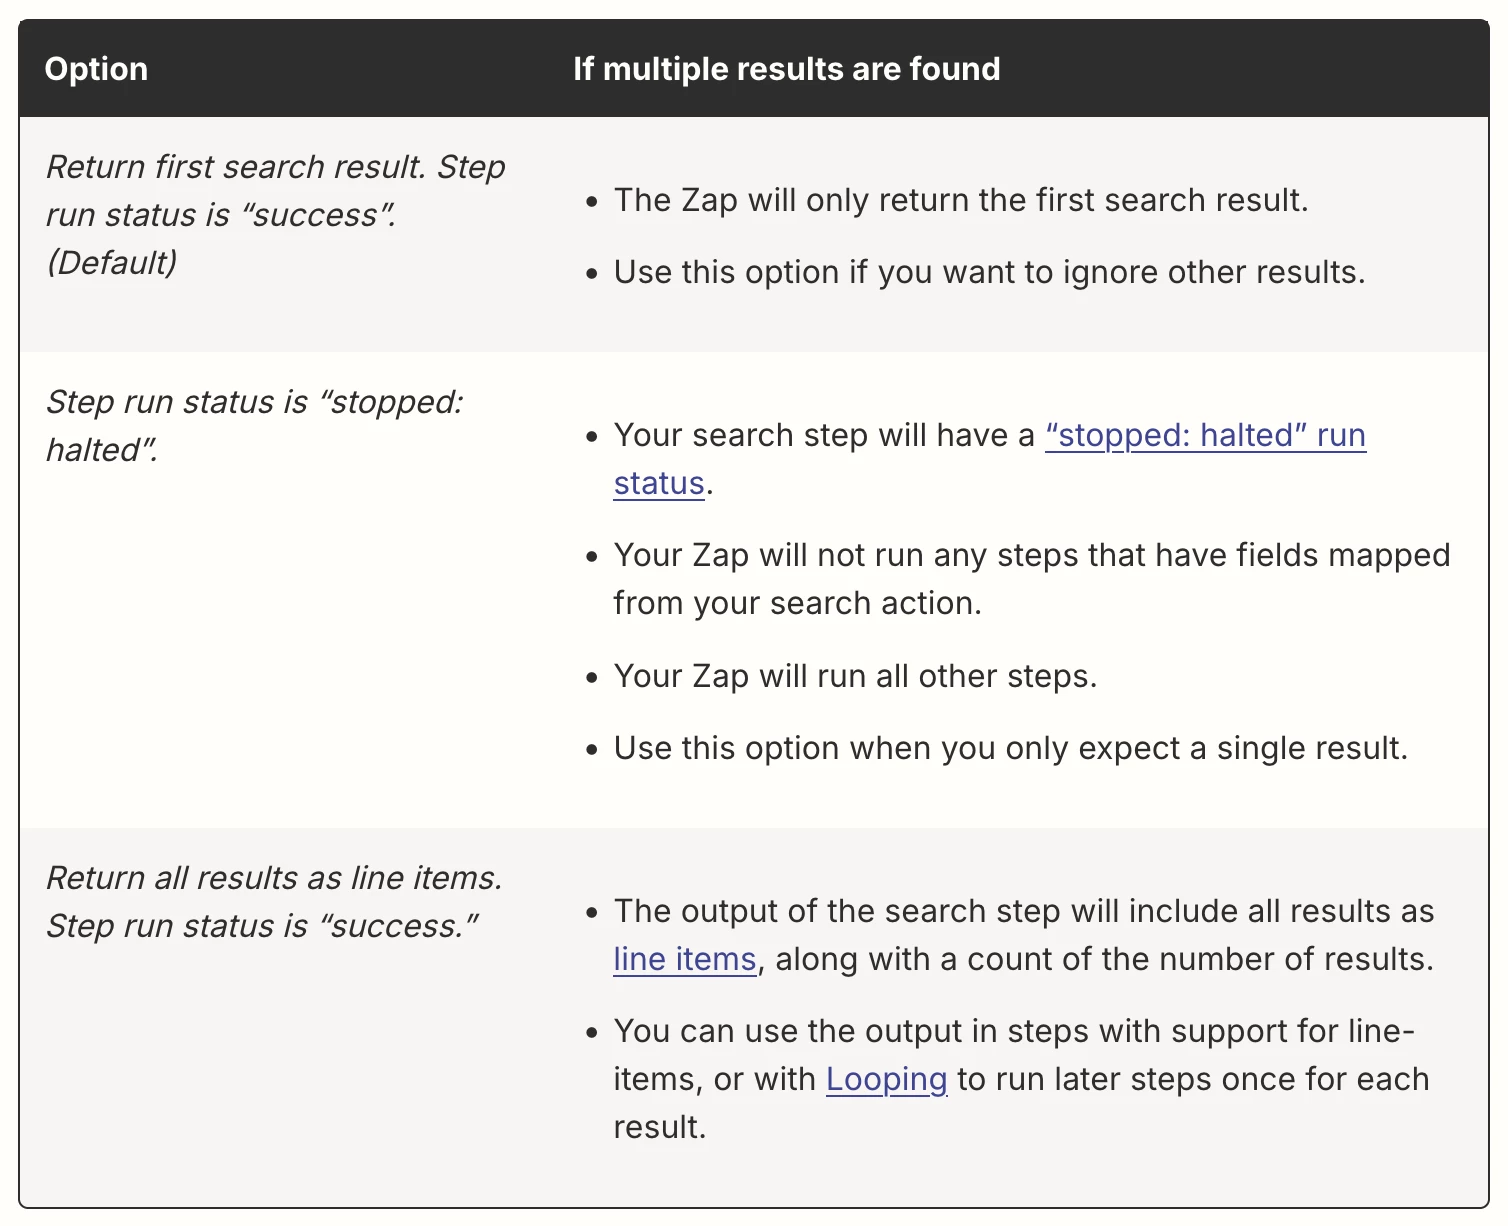
Task: Click "to run later steps once for each result" text
Action: pyautogui.click(x=1022, y=1103)
